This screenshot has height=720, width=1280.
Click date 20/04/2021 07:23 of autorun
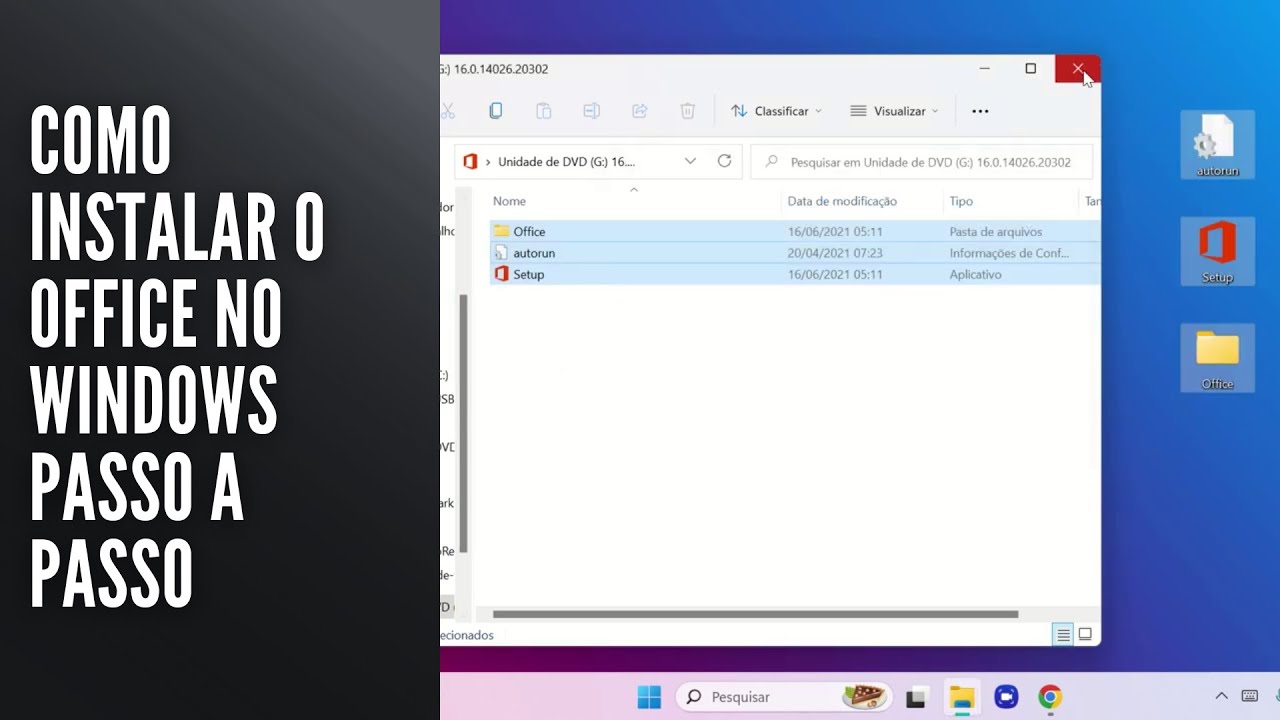[x=835, y=253]
